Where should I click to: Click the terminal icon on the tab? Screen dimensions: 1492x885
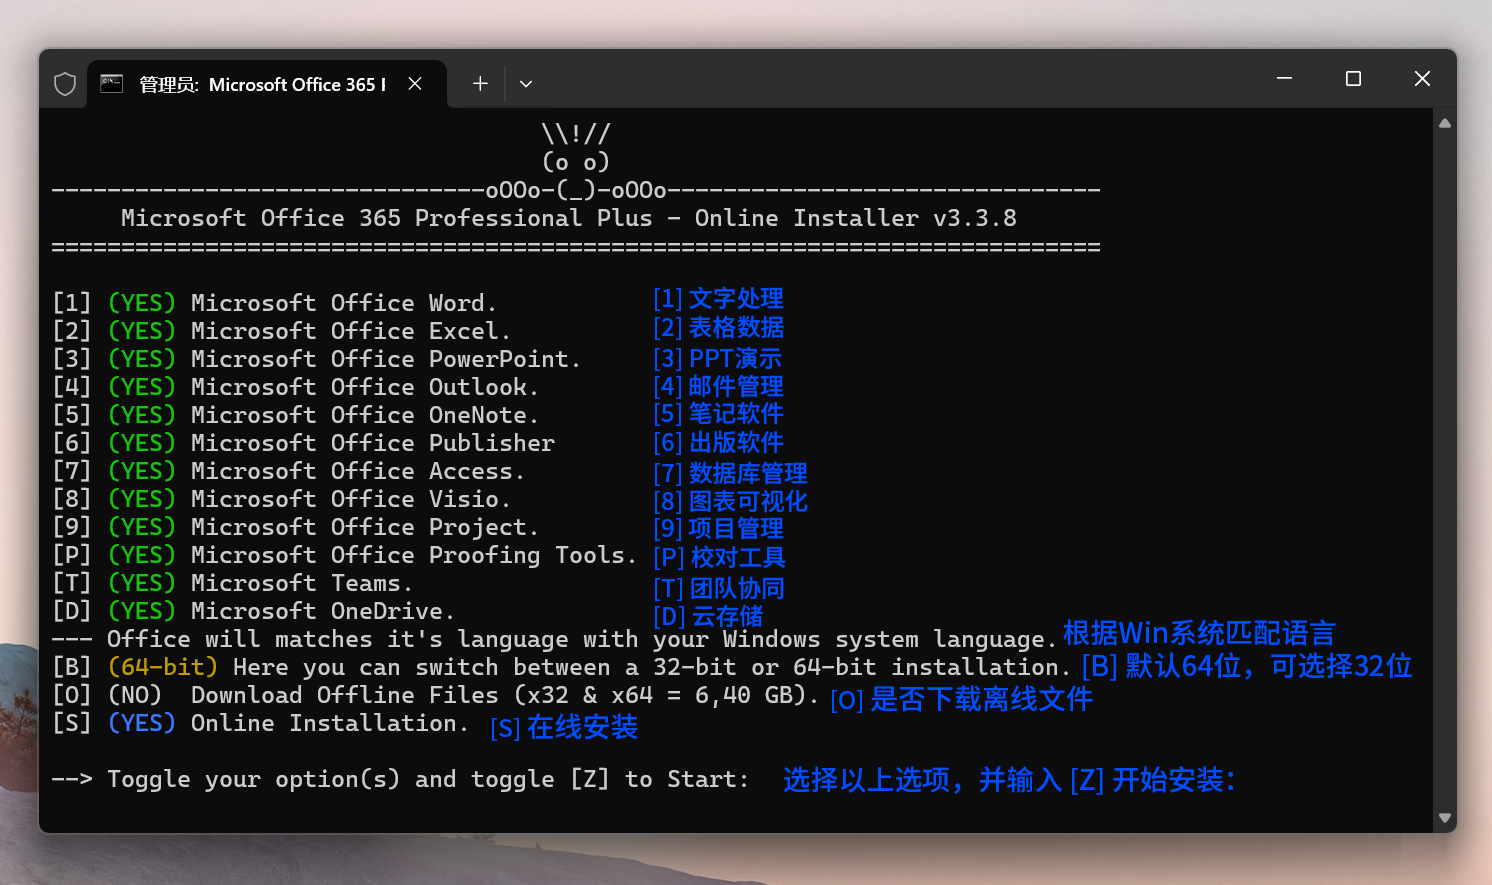pos(112,84)
